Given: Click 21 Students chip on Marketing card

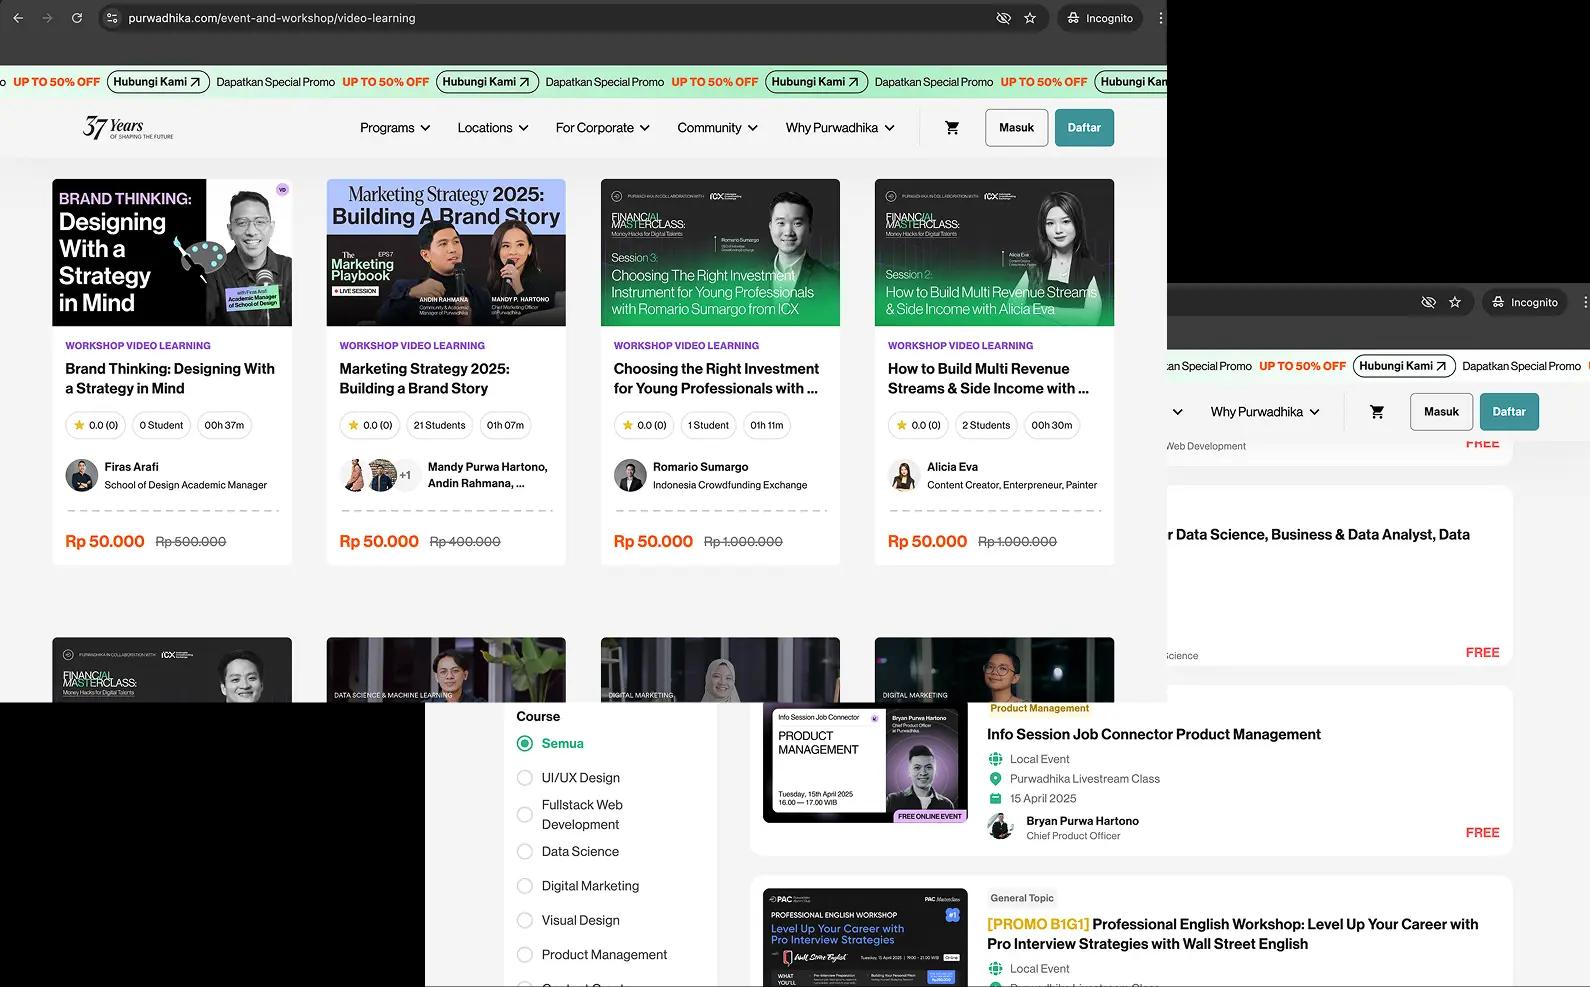Looking at the screenshot, I should (439, 425).
